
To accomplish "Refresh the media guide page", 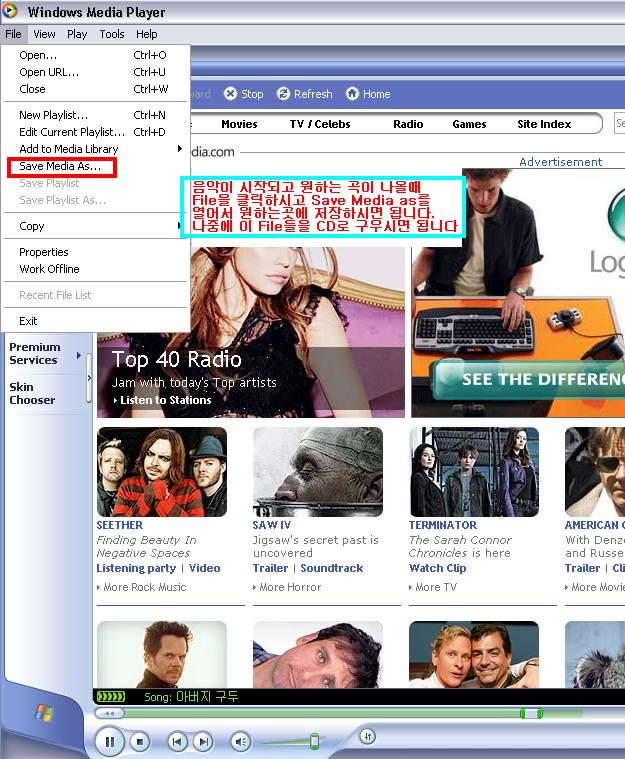I will click(285, 94).
